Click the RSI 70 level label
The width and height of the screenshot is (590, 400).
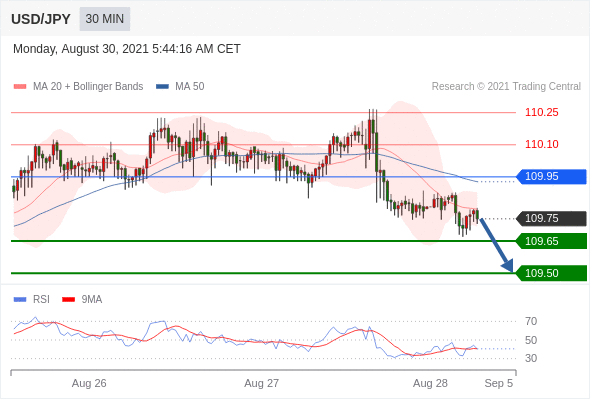pos(531,321)
